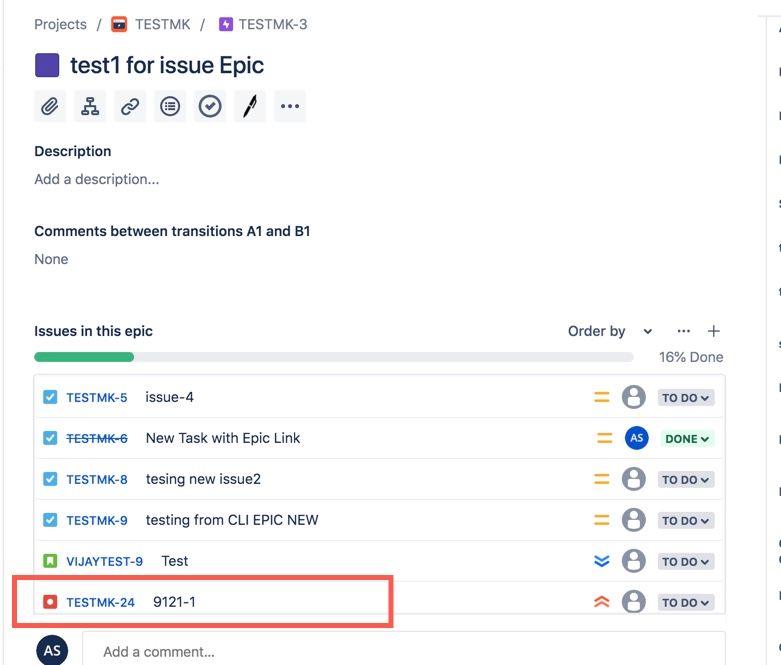The height and width of the screenshot is (665, 781).
Task: Click the task icon for TESTMK-9
Action: coord(50,520)
